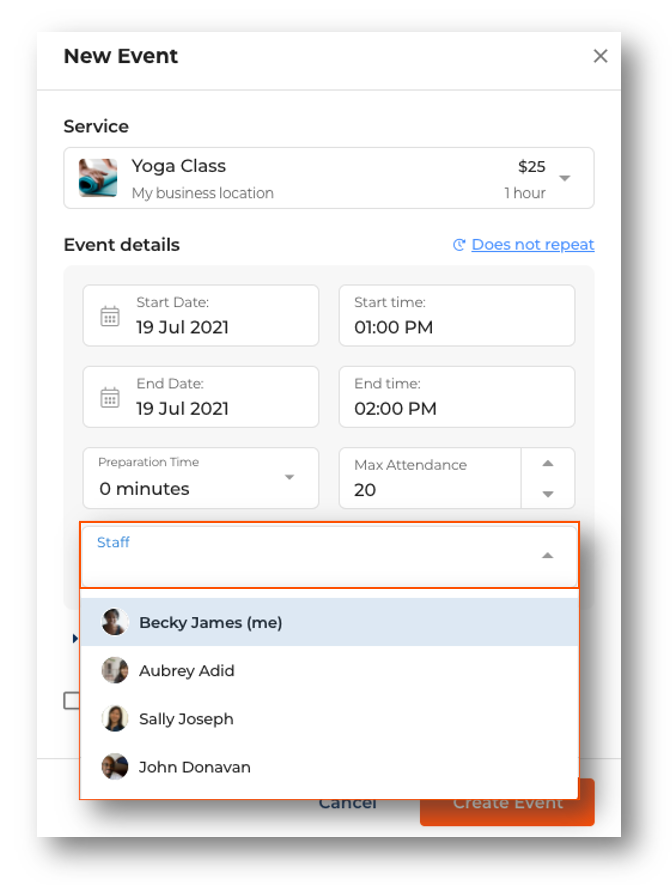Click the Start time field
The height and width of the screenshot is (885, 672).
[456, 316]
